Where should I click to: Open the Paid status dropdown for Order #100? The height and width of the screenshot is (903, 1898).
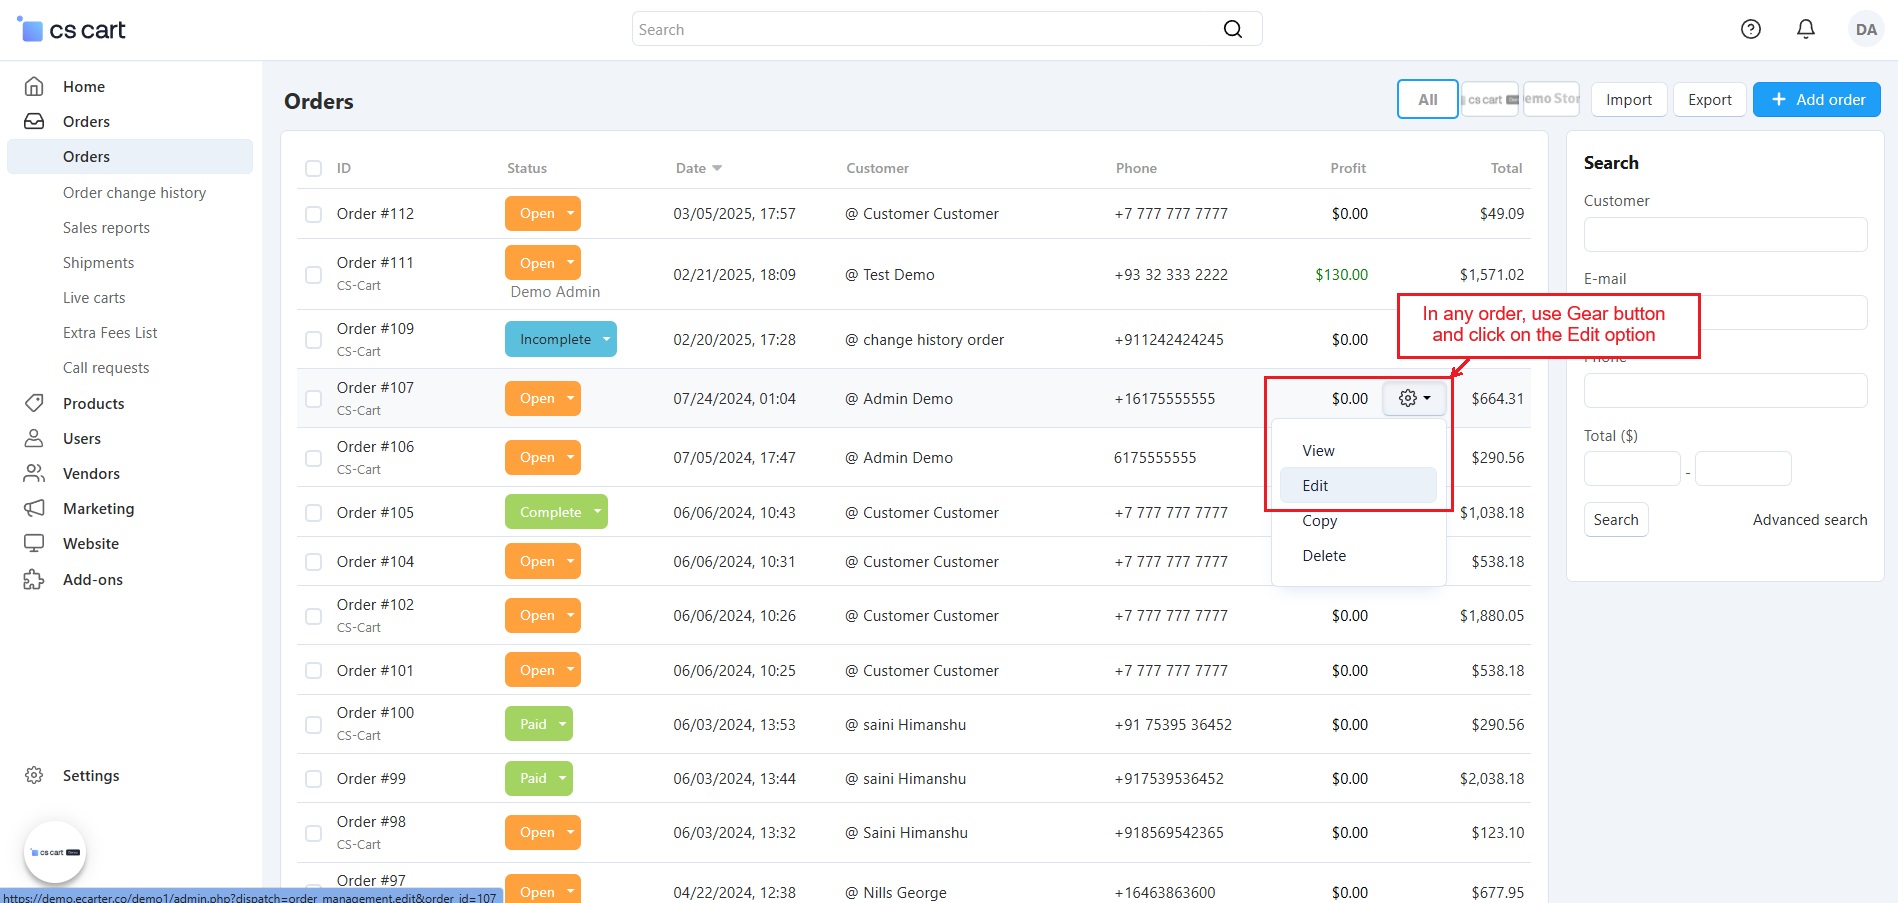click(x=562, y=724)
